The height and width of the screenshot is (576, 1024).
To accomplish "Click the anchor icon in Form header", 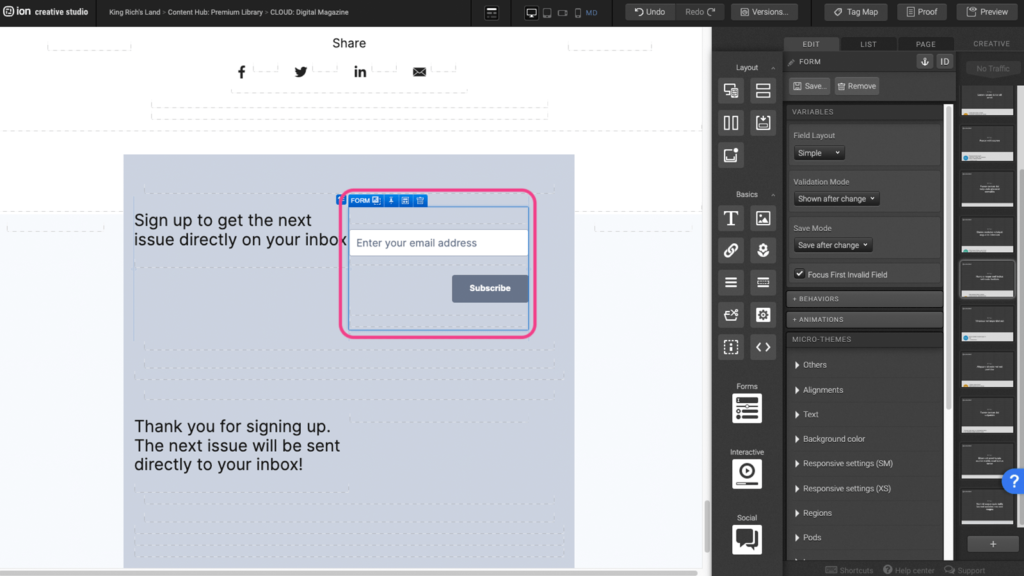I will click(x=924, y=61).
